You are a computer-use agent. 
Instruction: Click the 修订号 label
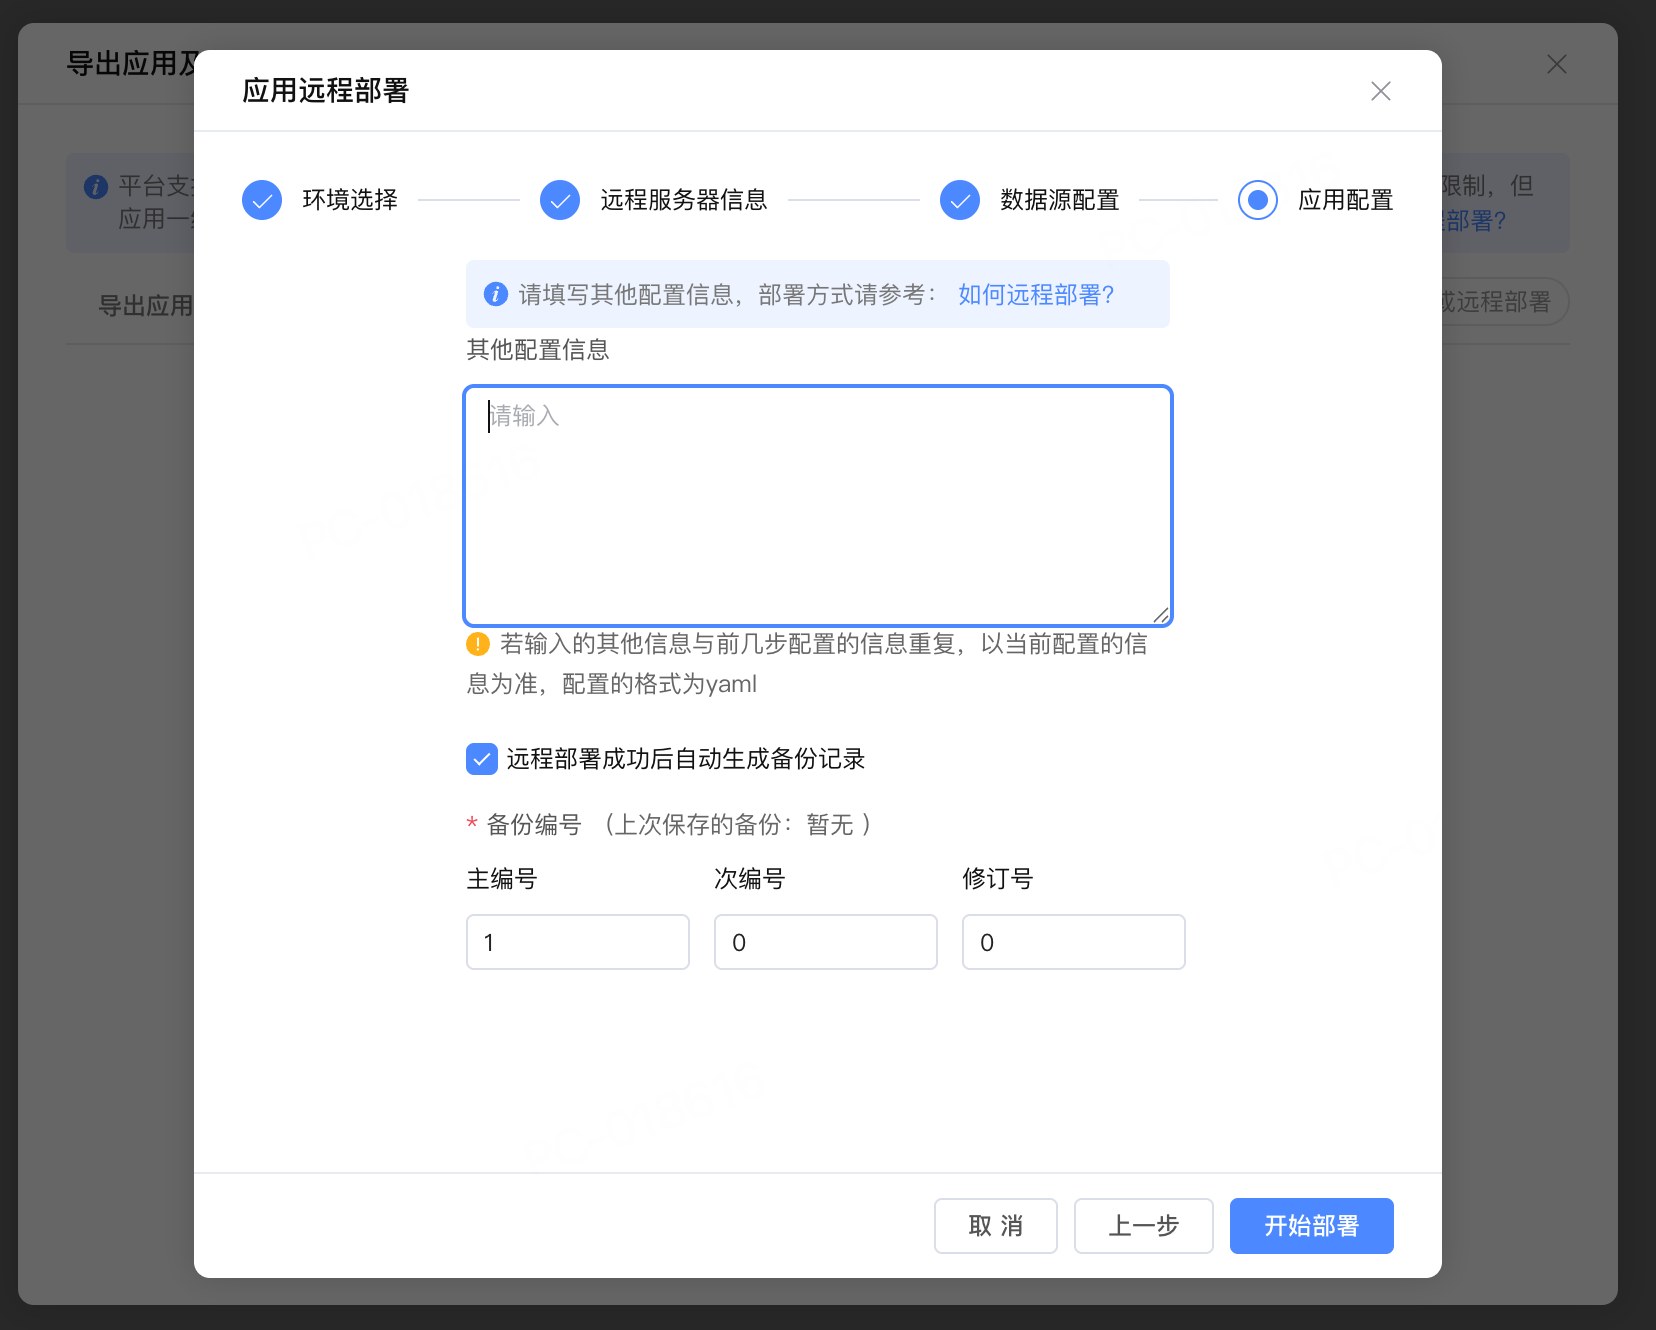[998, 879]
